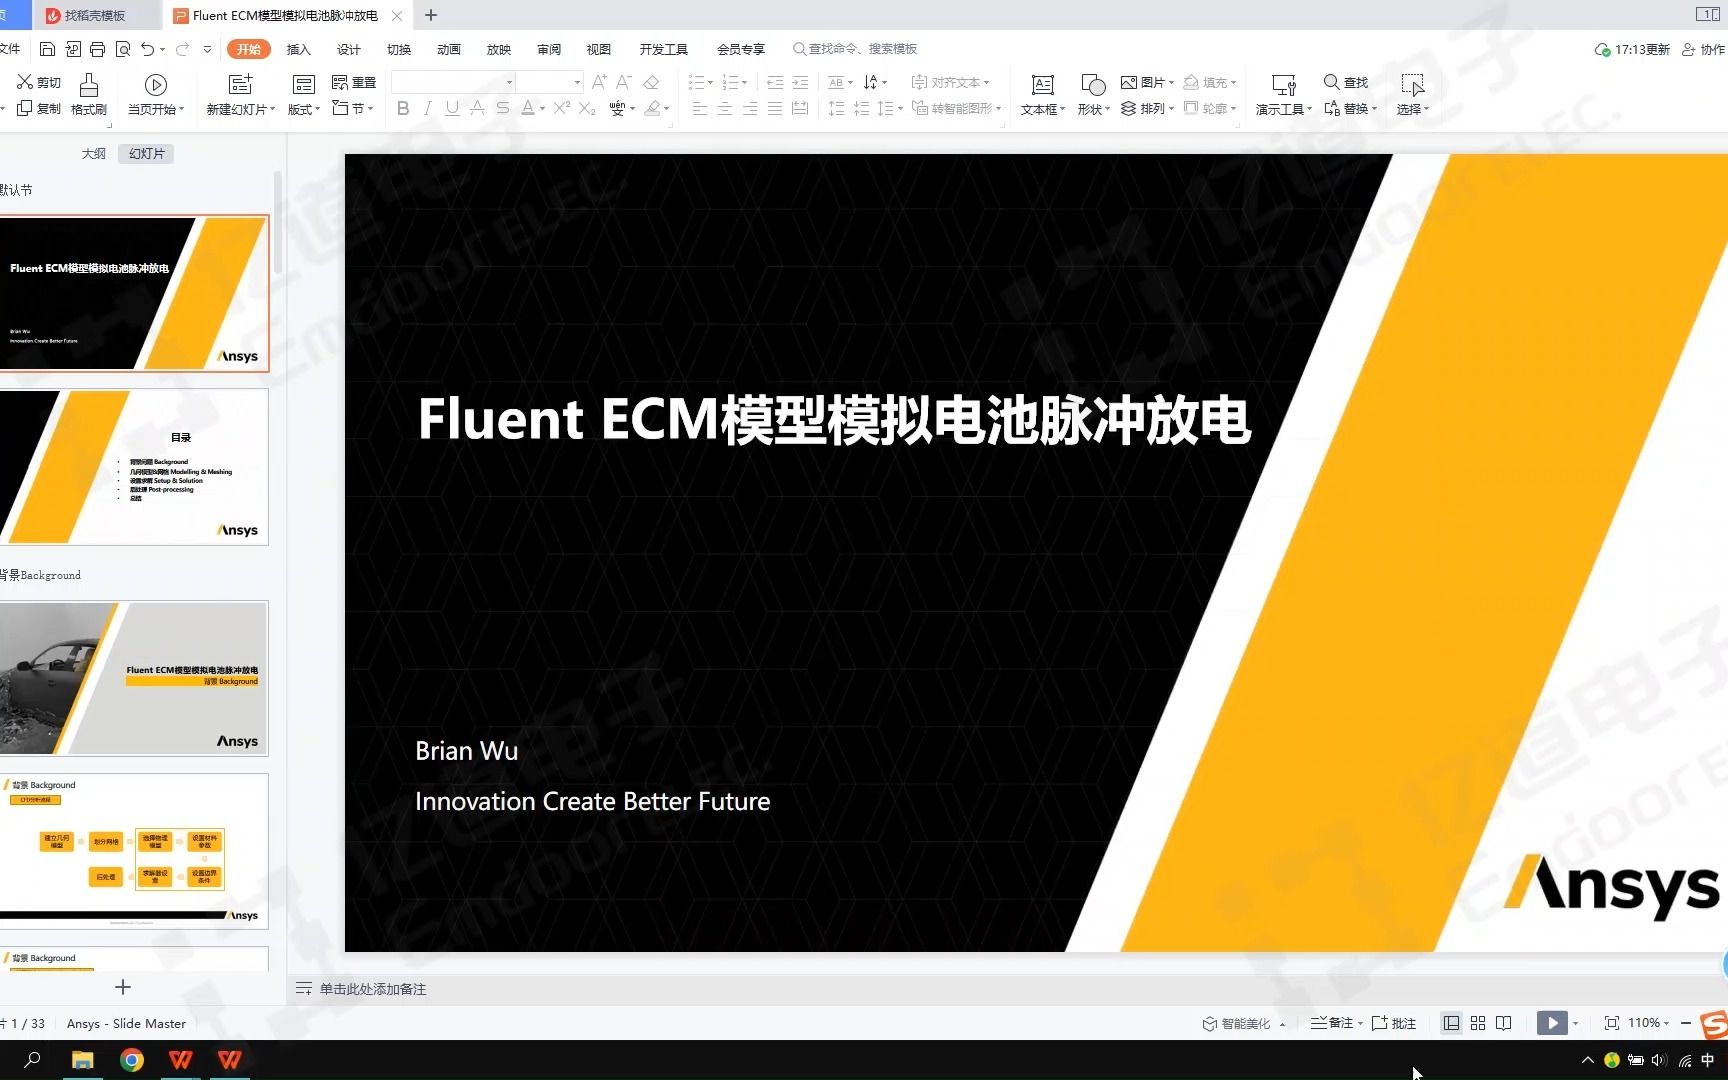Toggle Subscript formatting
The image size is (1728, 1080).
[587, 108]
